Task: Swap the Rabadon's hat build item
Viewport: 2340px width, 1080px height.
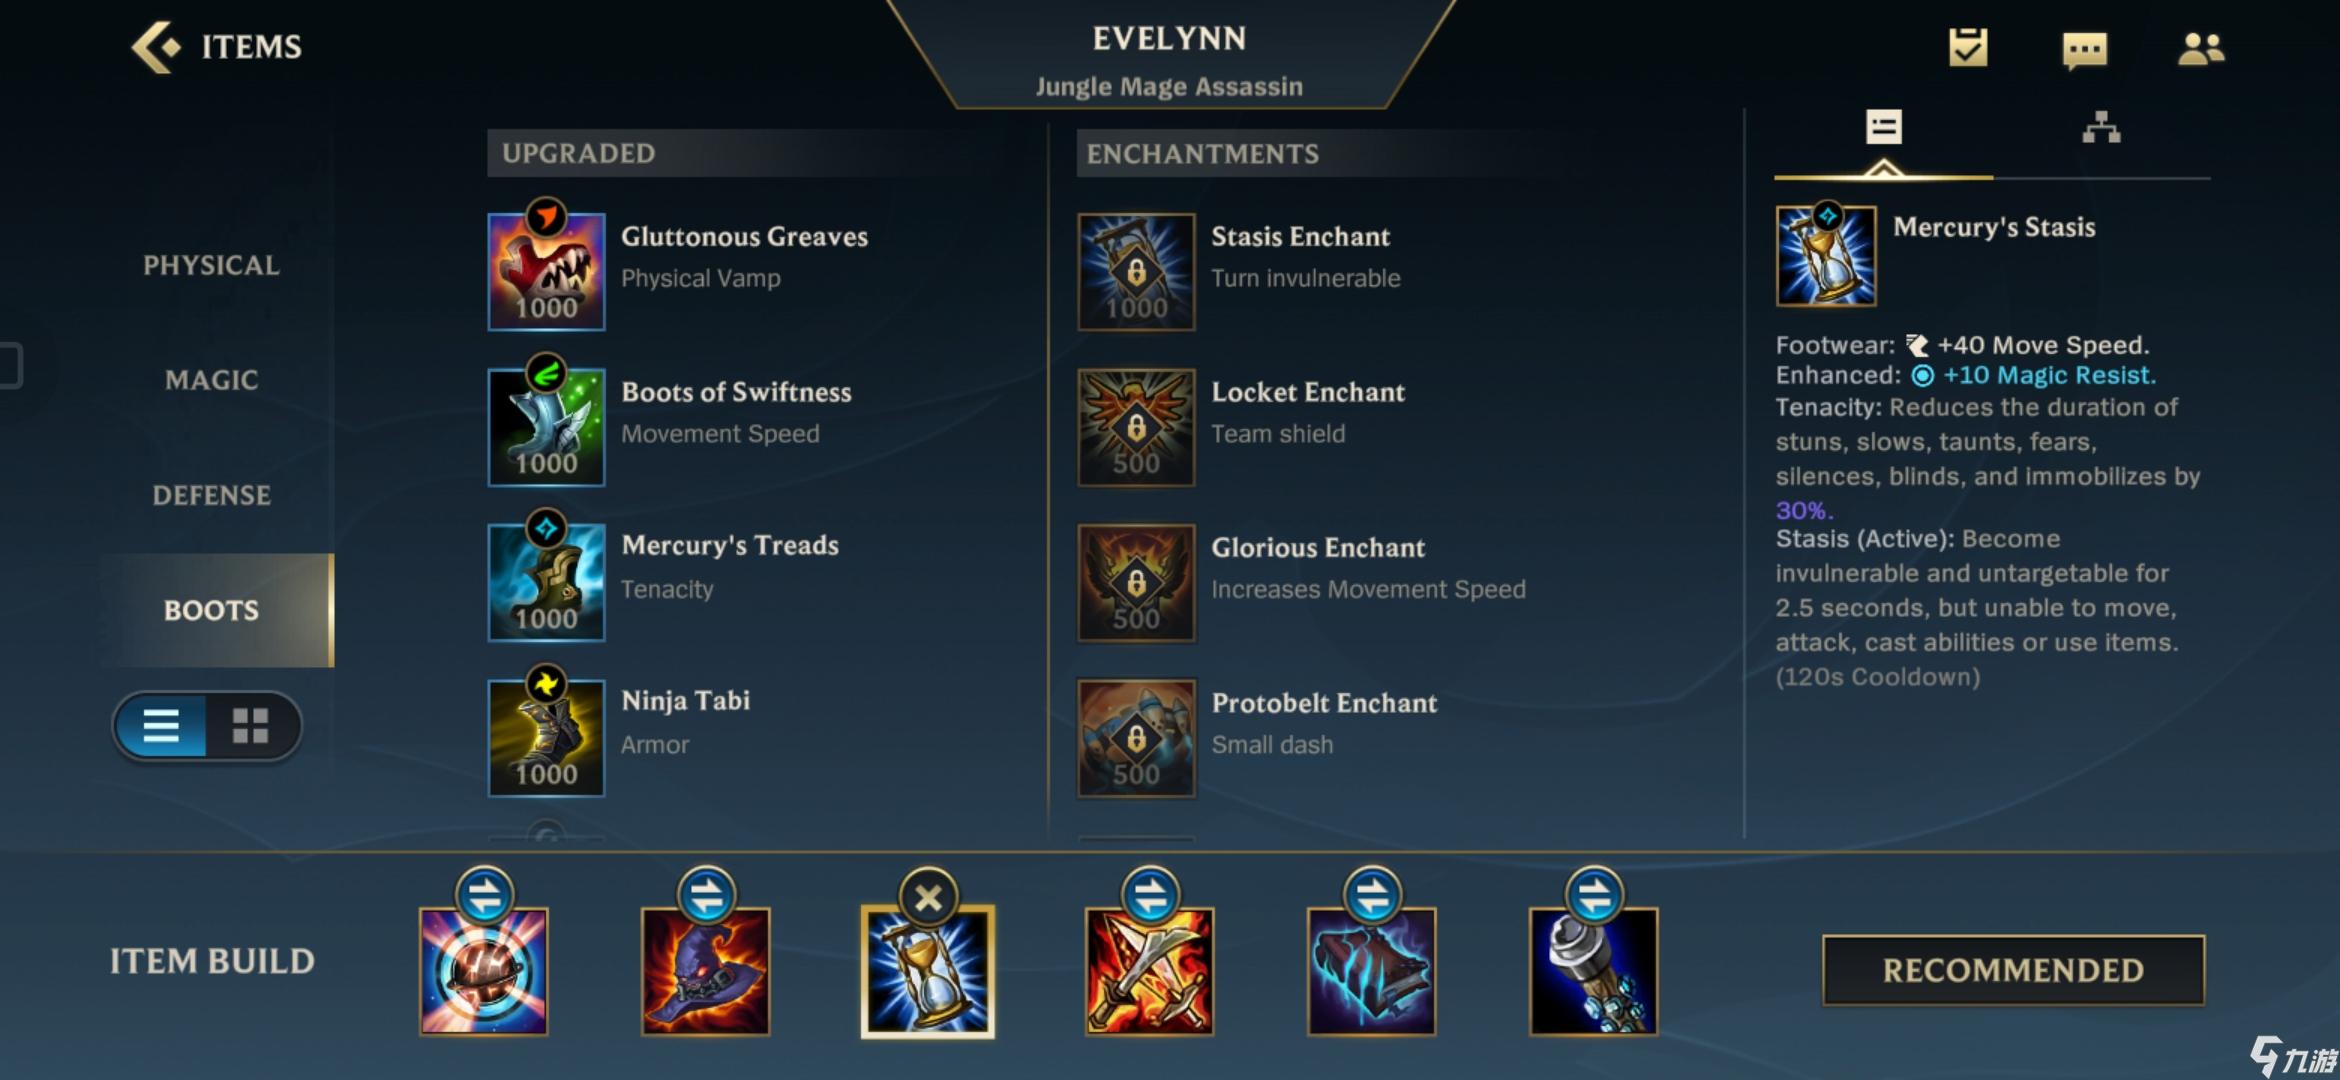Action: 706,895
